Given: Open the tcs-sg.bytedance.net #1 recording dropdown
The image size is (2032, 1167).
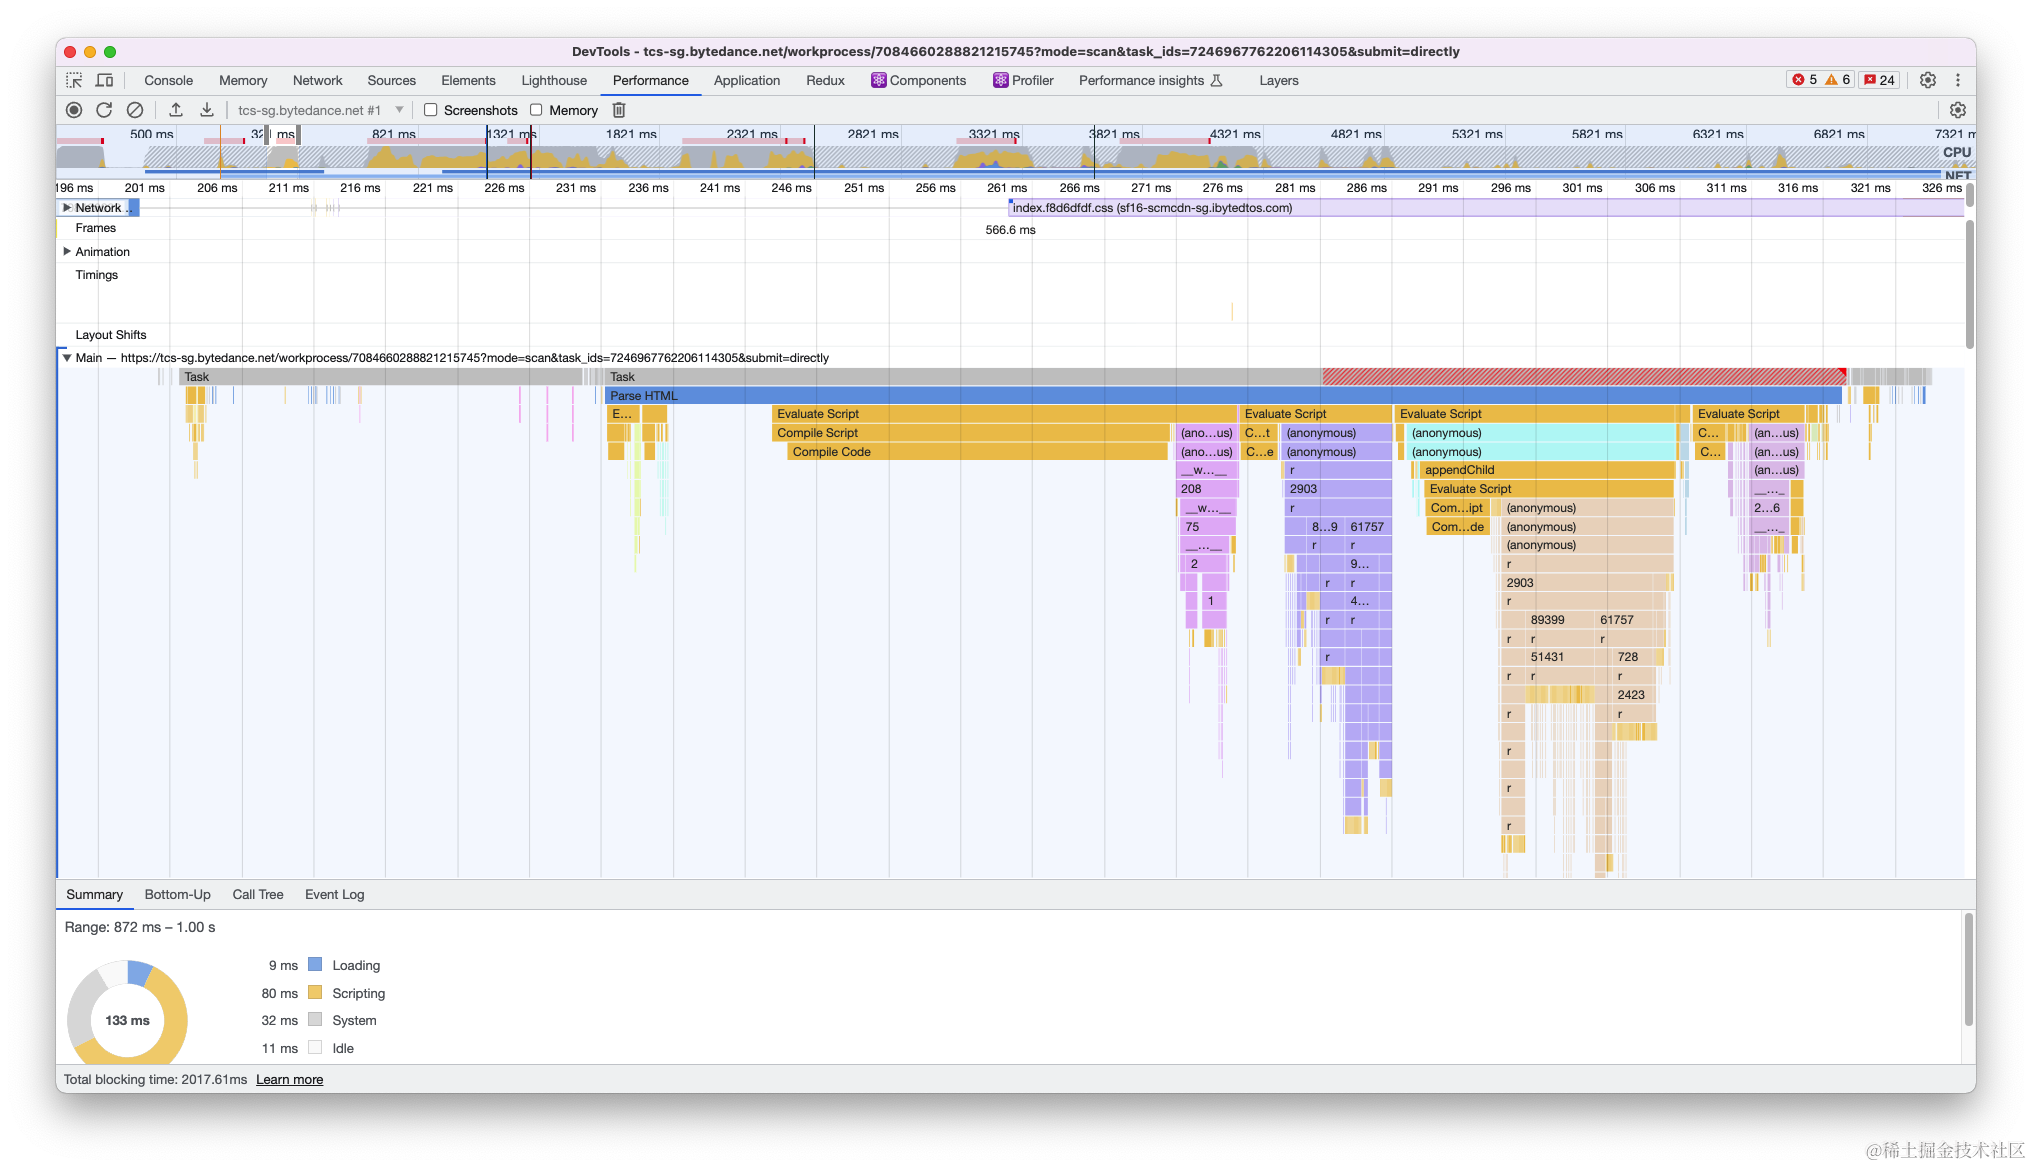Looking at the screenshot, I should pos(320,110).
